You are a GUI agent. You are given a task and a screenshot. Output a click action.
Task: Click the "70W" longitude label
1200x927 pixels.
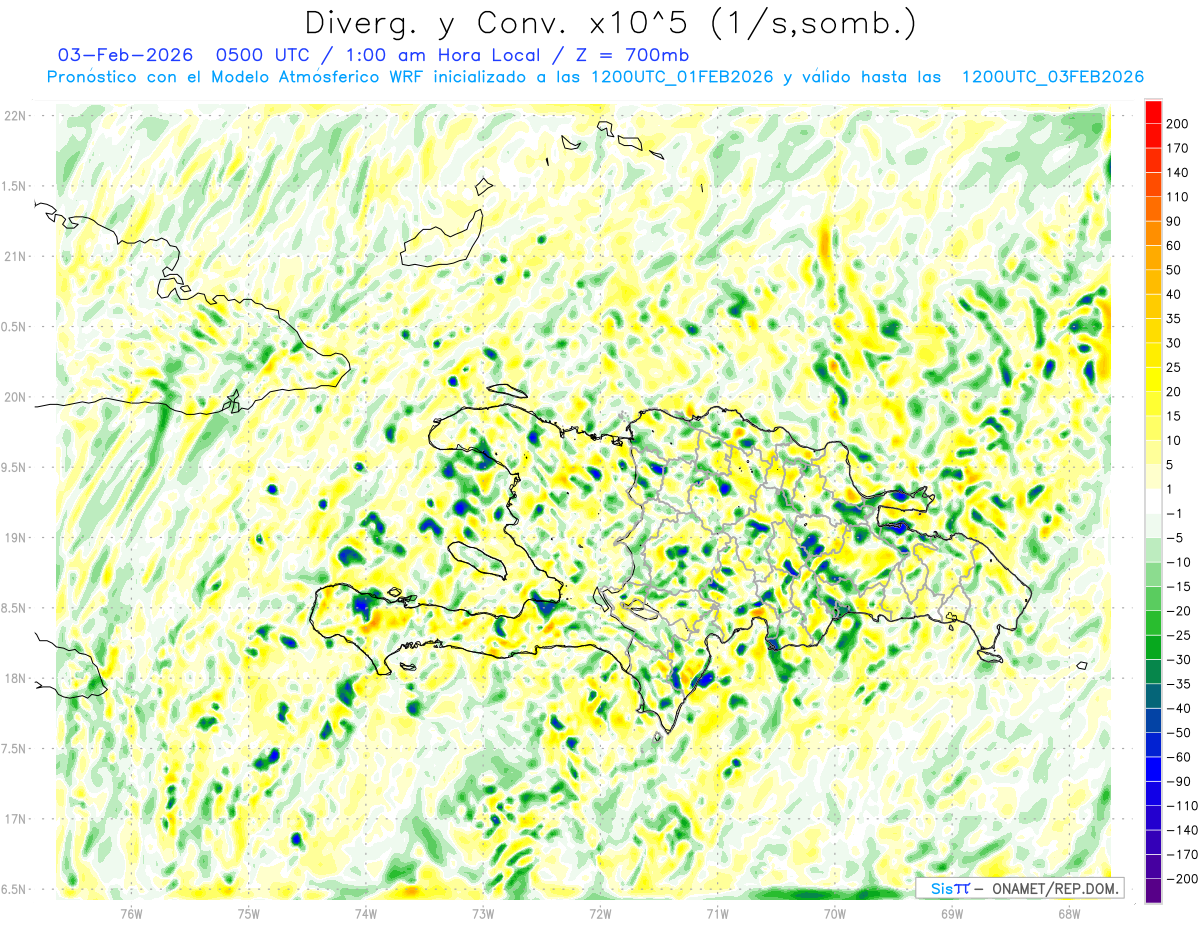click(x=835, y=913)
